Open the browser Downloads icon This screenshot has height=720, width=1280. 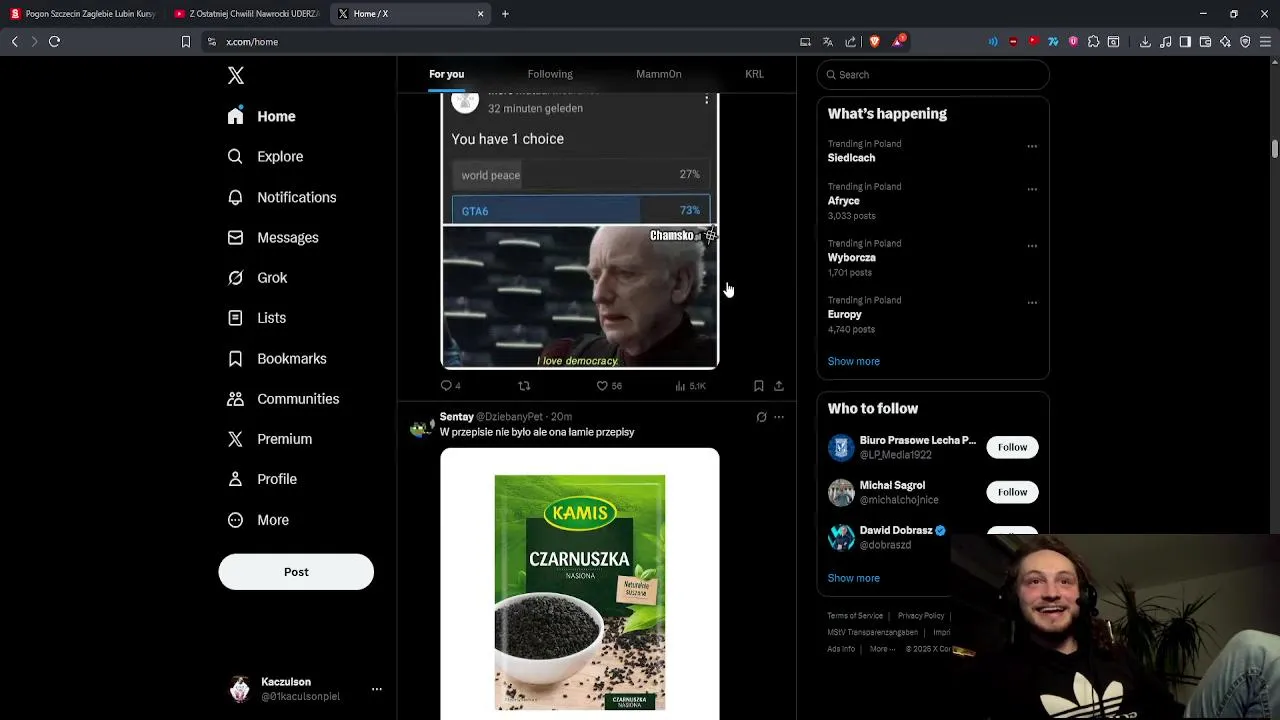pos(1145,41)
